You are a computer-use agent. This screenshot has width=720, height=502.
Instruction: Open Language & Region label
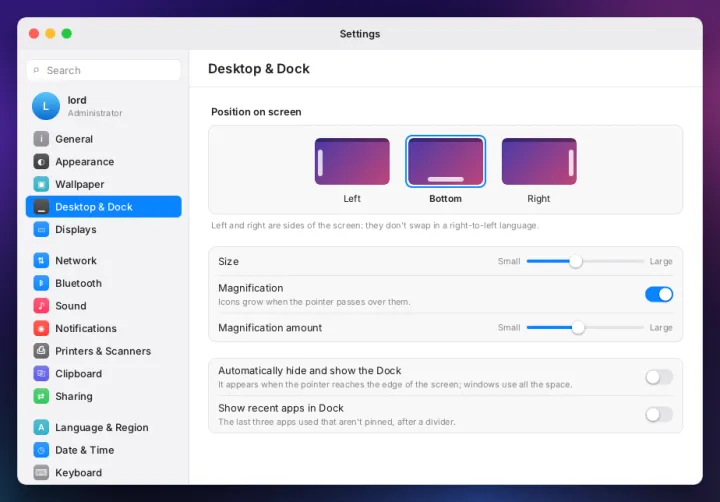101,428
